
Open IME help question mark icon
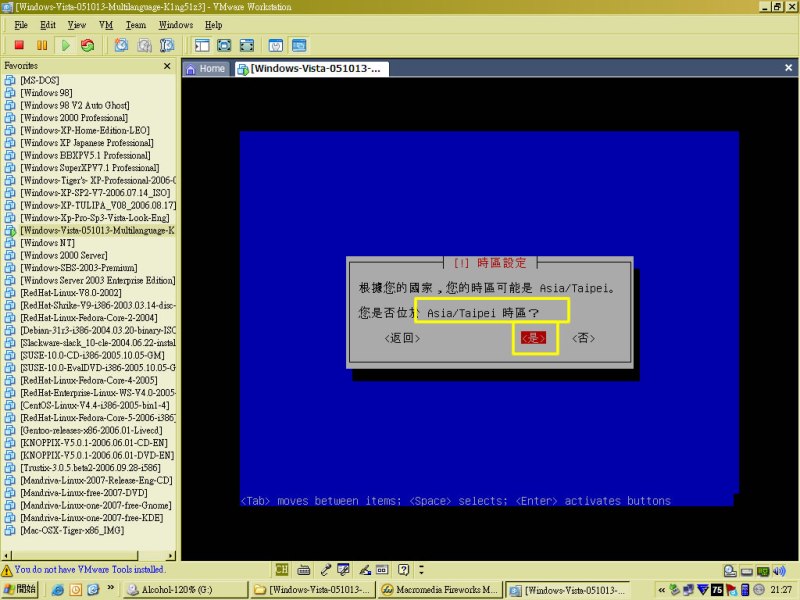[x=403, y=569]
